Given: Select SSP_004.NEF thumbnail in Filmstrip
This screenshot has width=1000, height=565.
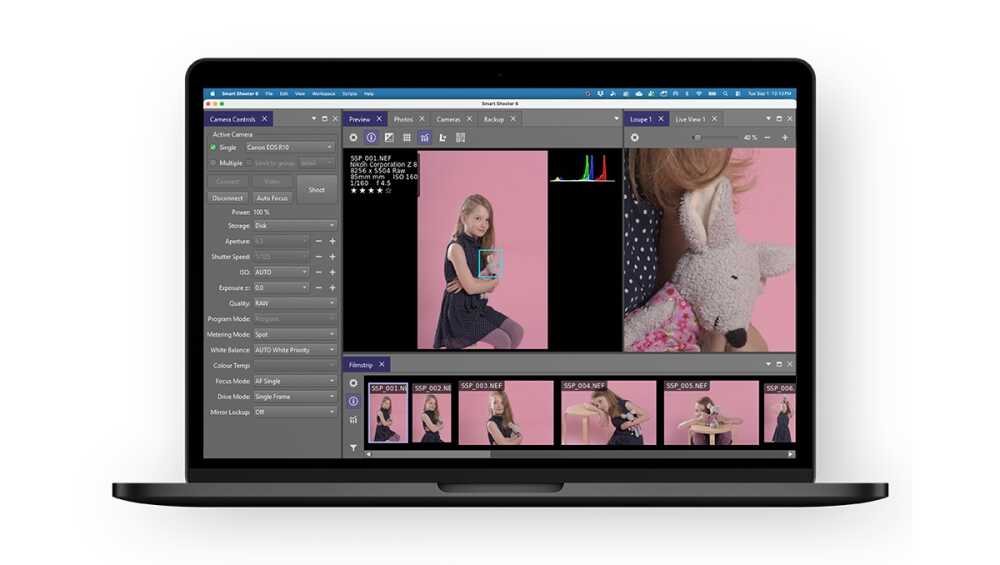Looking at the screenshot, I should (608, 413).
